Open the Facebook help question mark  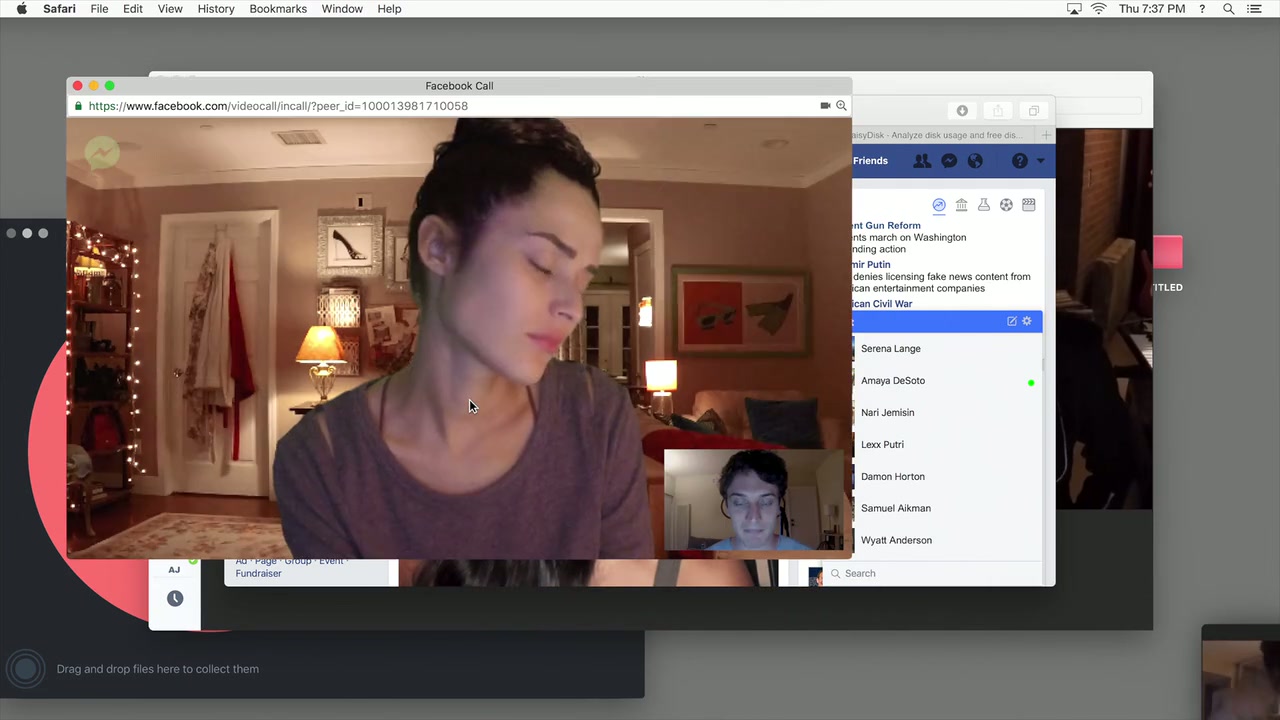click(x=1019, y=161)
